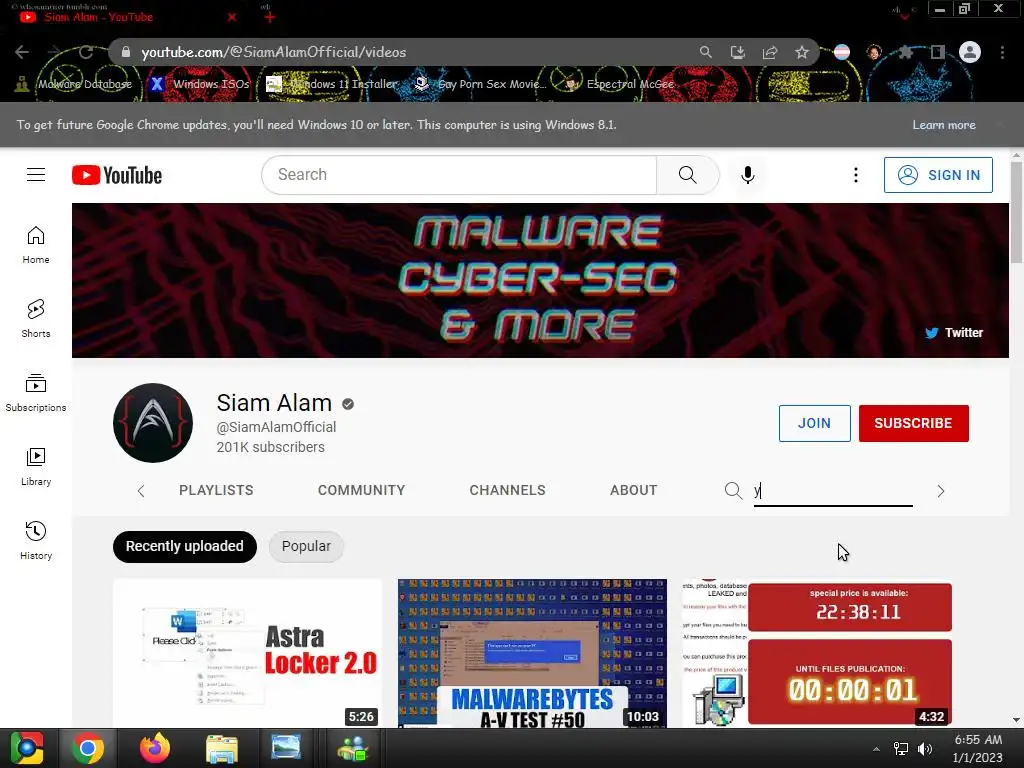
Task: Open Shorts in sidebar
Action: [36, 319]
